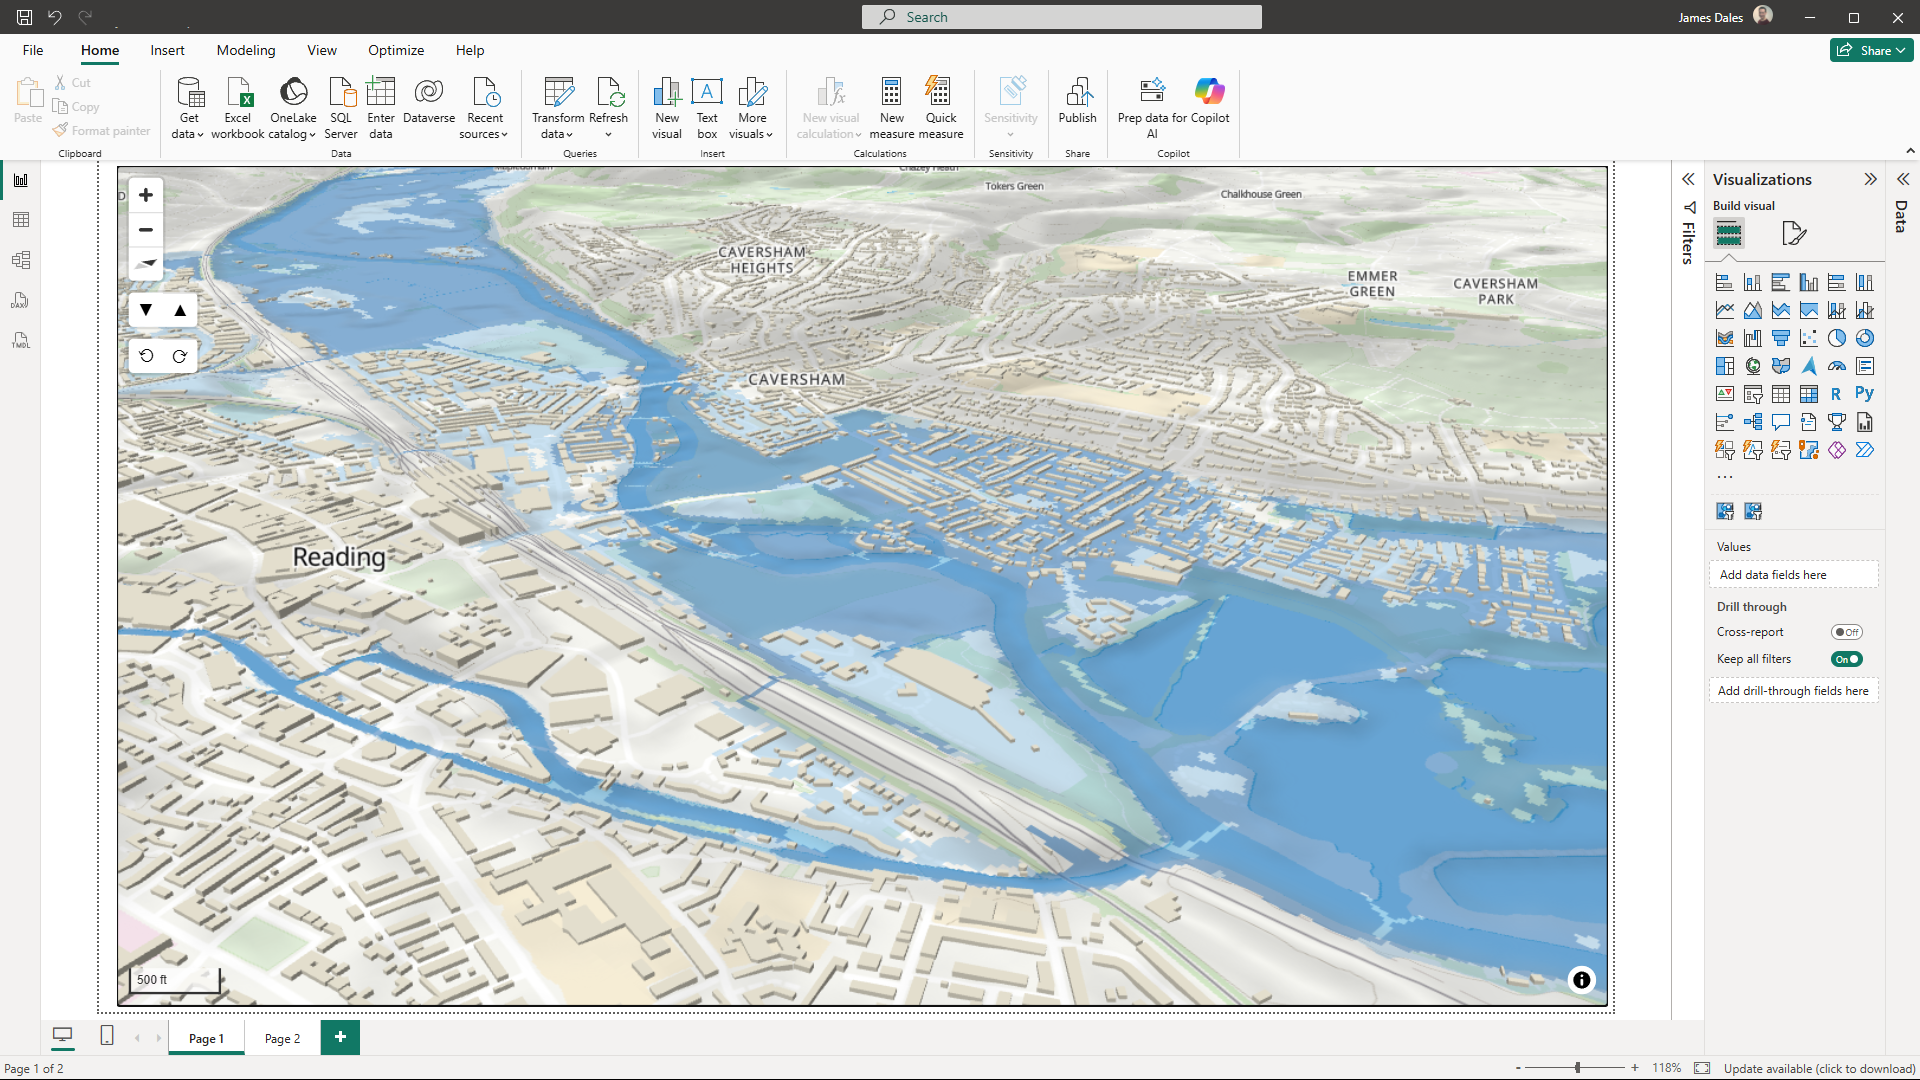This screenshot has width=1920, height=1080.
Task: Add a new page with plus button
Action: tap(340, 1037)
